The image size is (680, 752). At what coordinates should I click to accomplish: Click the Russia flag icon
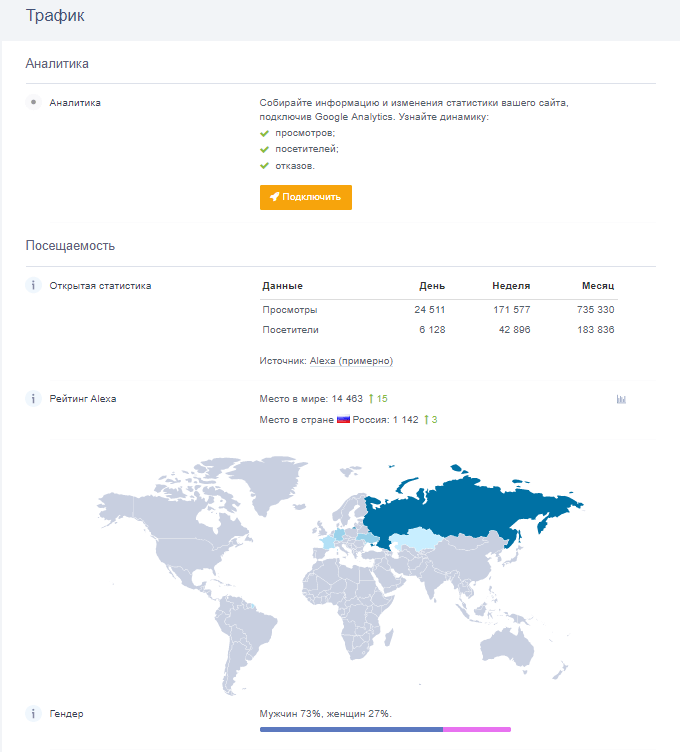pos(343,420)
